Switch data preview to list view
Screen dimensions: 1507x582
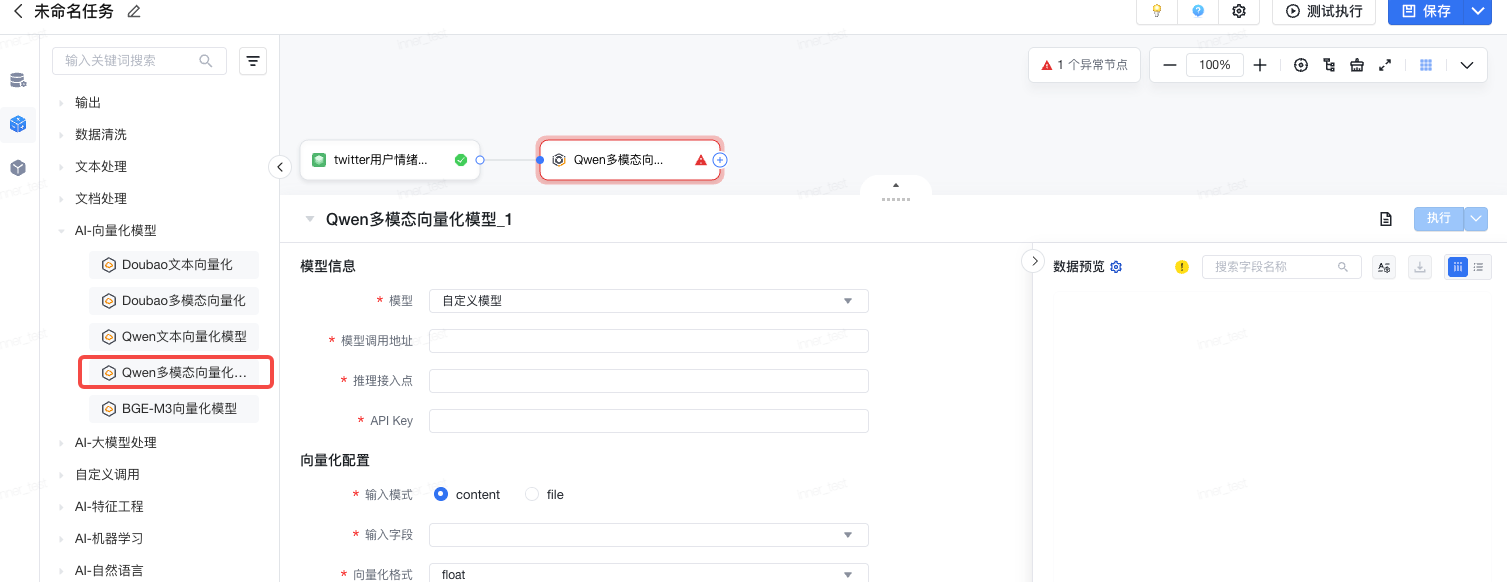(x=1479, y=267)
